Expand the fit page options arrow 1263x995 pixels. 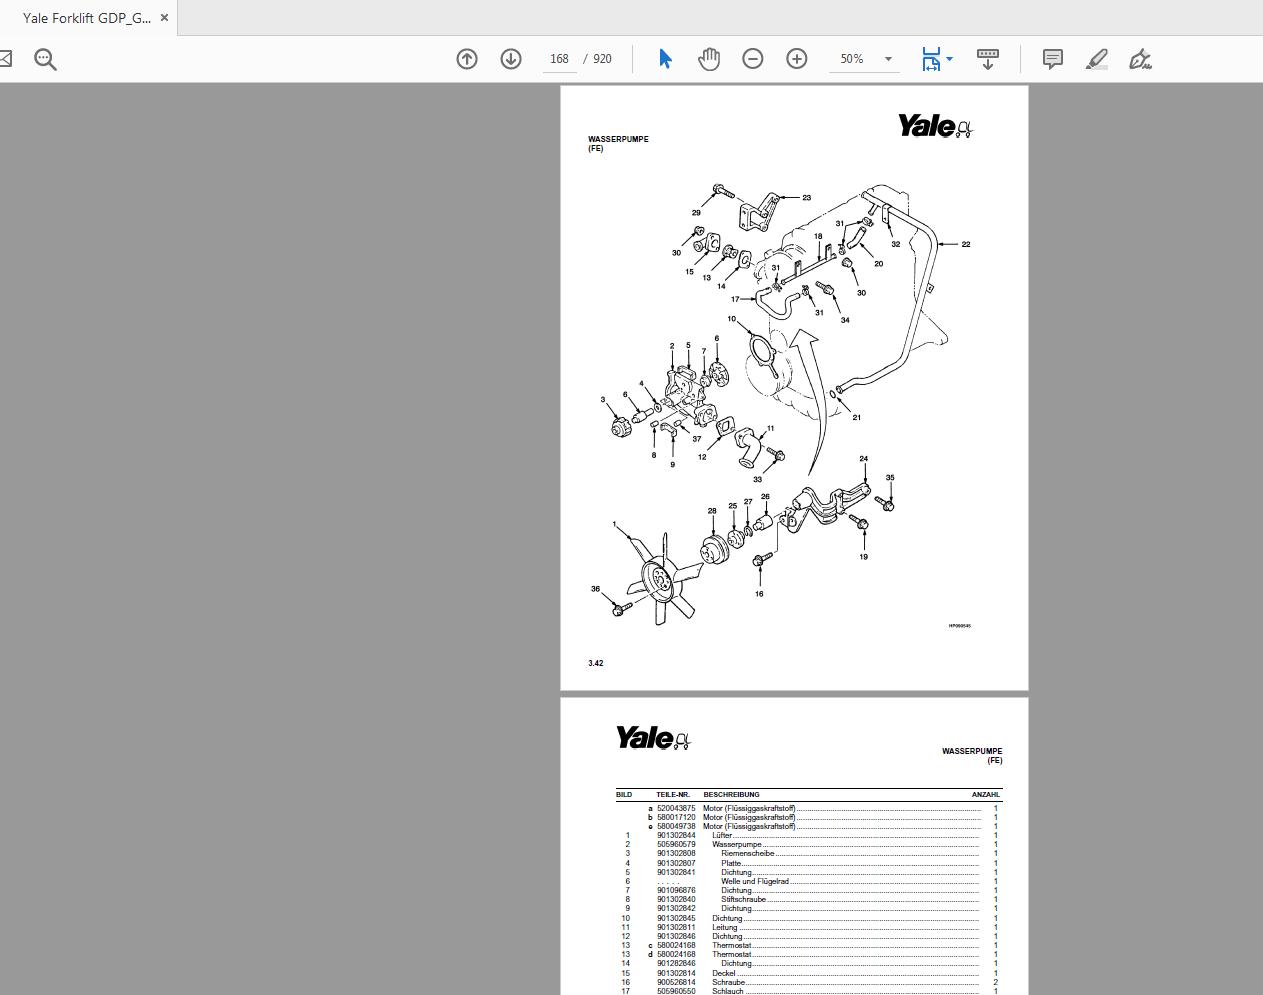949,59
